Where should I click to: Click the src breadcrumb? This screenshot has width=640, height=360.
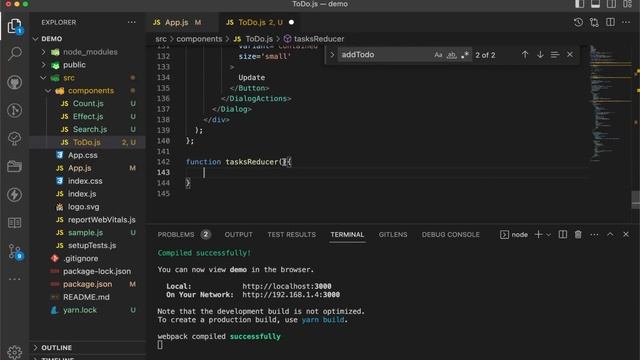coord(161,39)
